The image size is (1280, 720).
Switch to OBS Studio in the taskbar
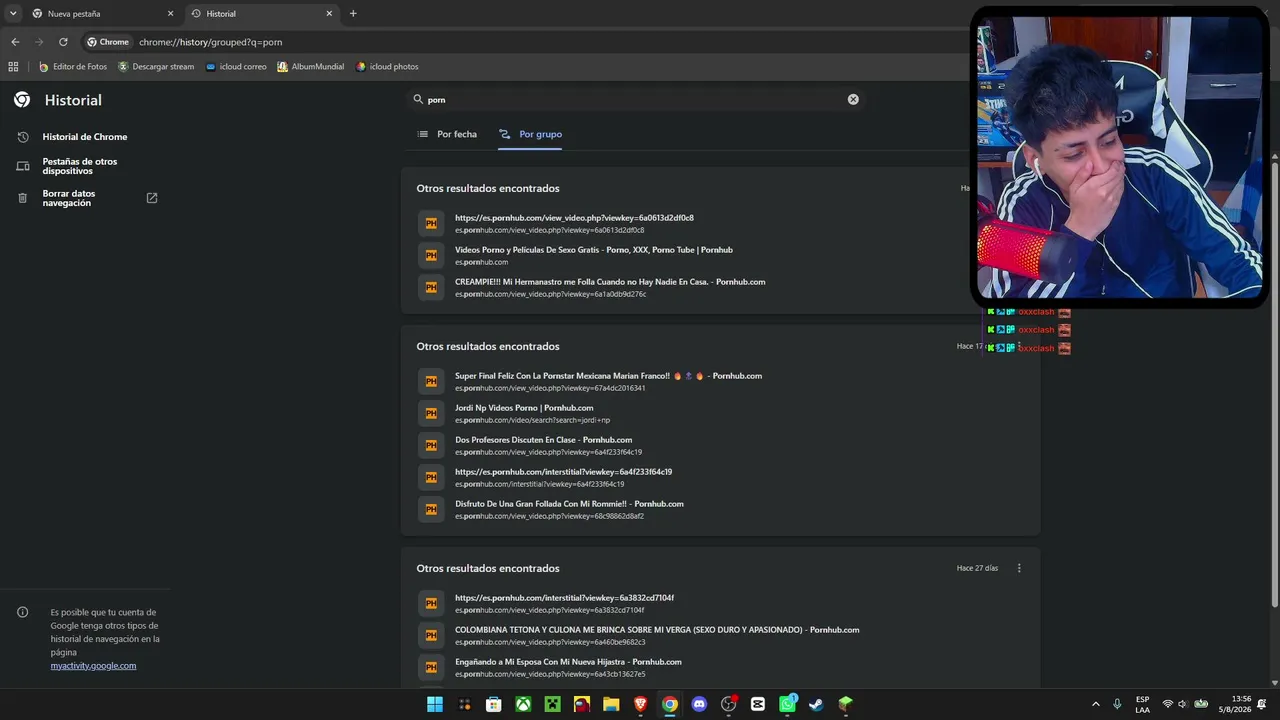pyautogui.click(x=728, y=704)
